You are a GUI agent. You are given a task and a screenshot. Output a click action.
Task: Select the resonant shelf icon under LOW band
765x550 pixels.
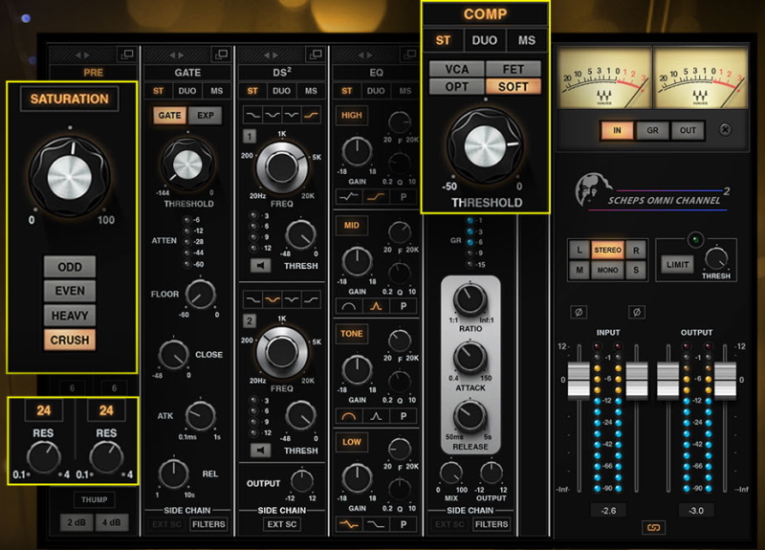pos(348,525)
